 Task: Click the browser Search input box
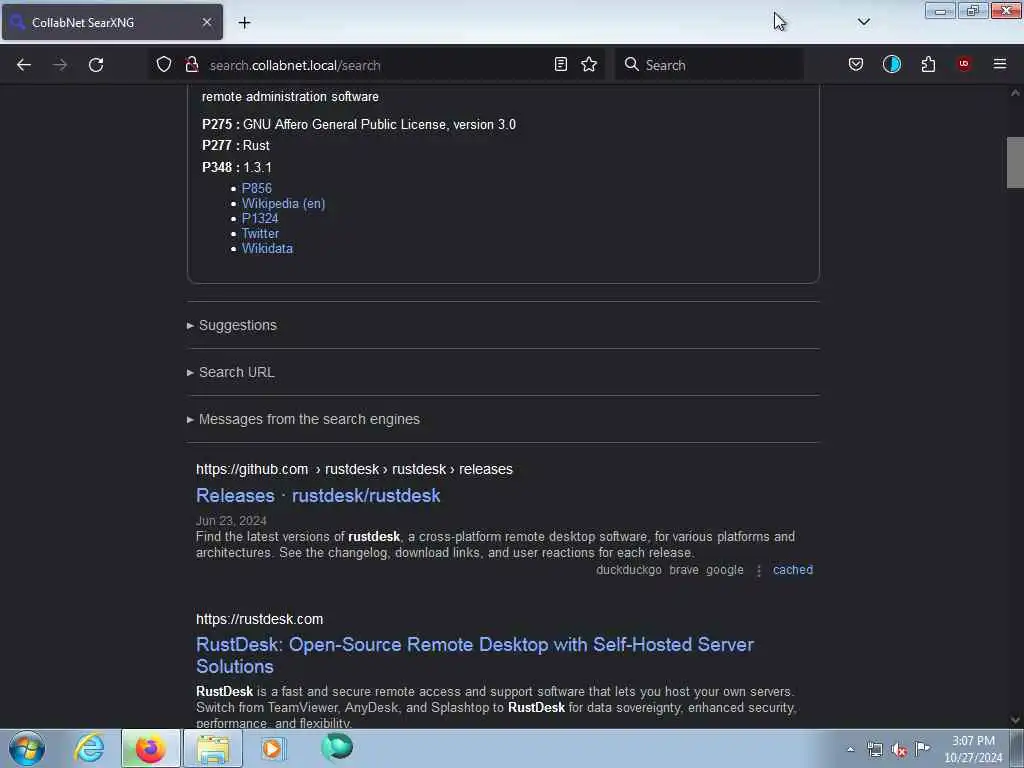click(709, 65)
